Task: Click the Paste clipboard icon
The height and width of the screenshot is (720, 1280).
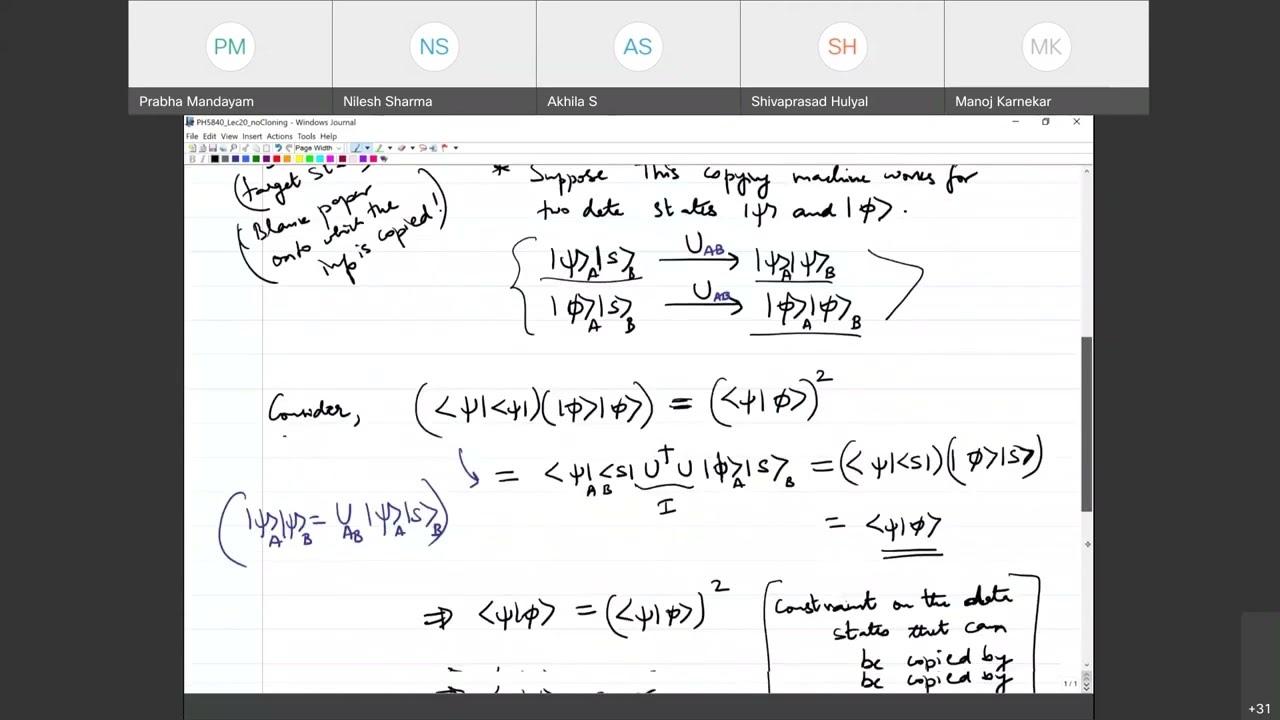Action: (266, 148)
